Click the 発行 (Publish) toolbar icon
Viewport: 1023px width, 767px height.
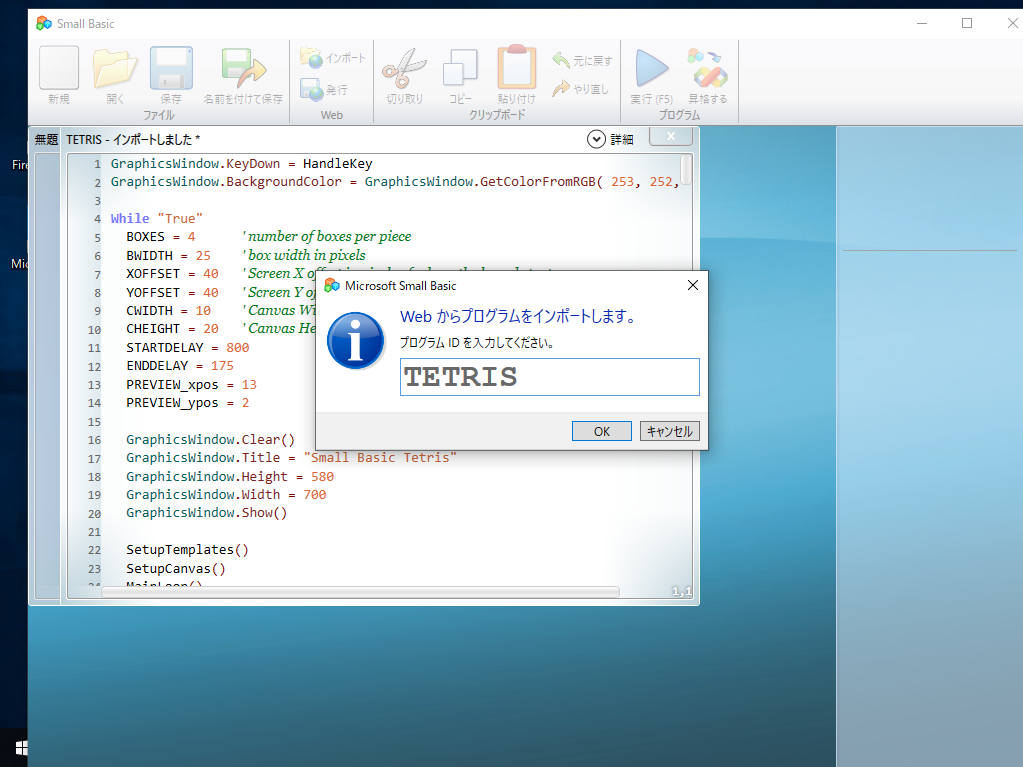click(324, 89)
